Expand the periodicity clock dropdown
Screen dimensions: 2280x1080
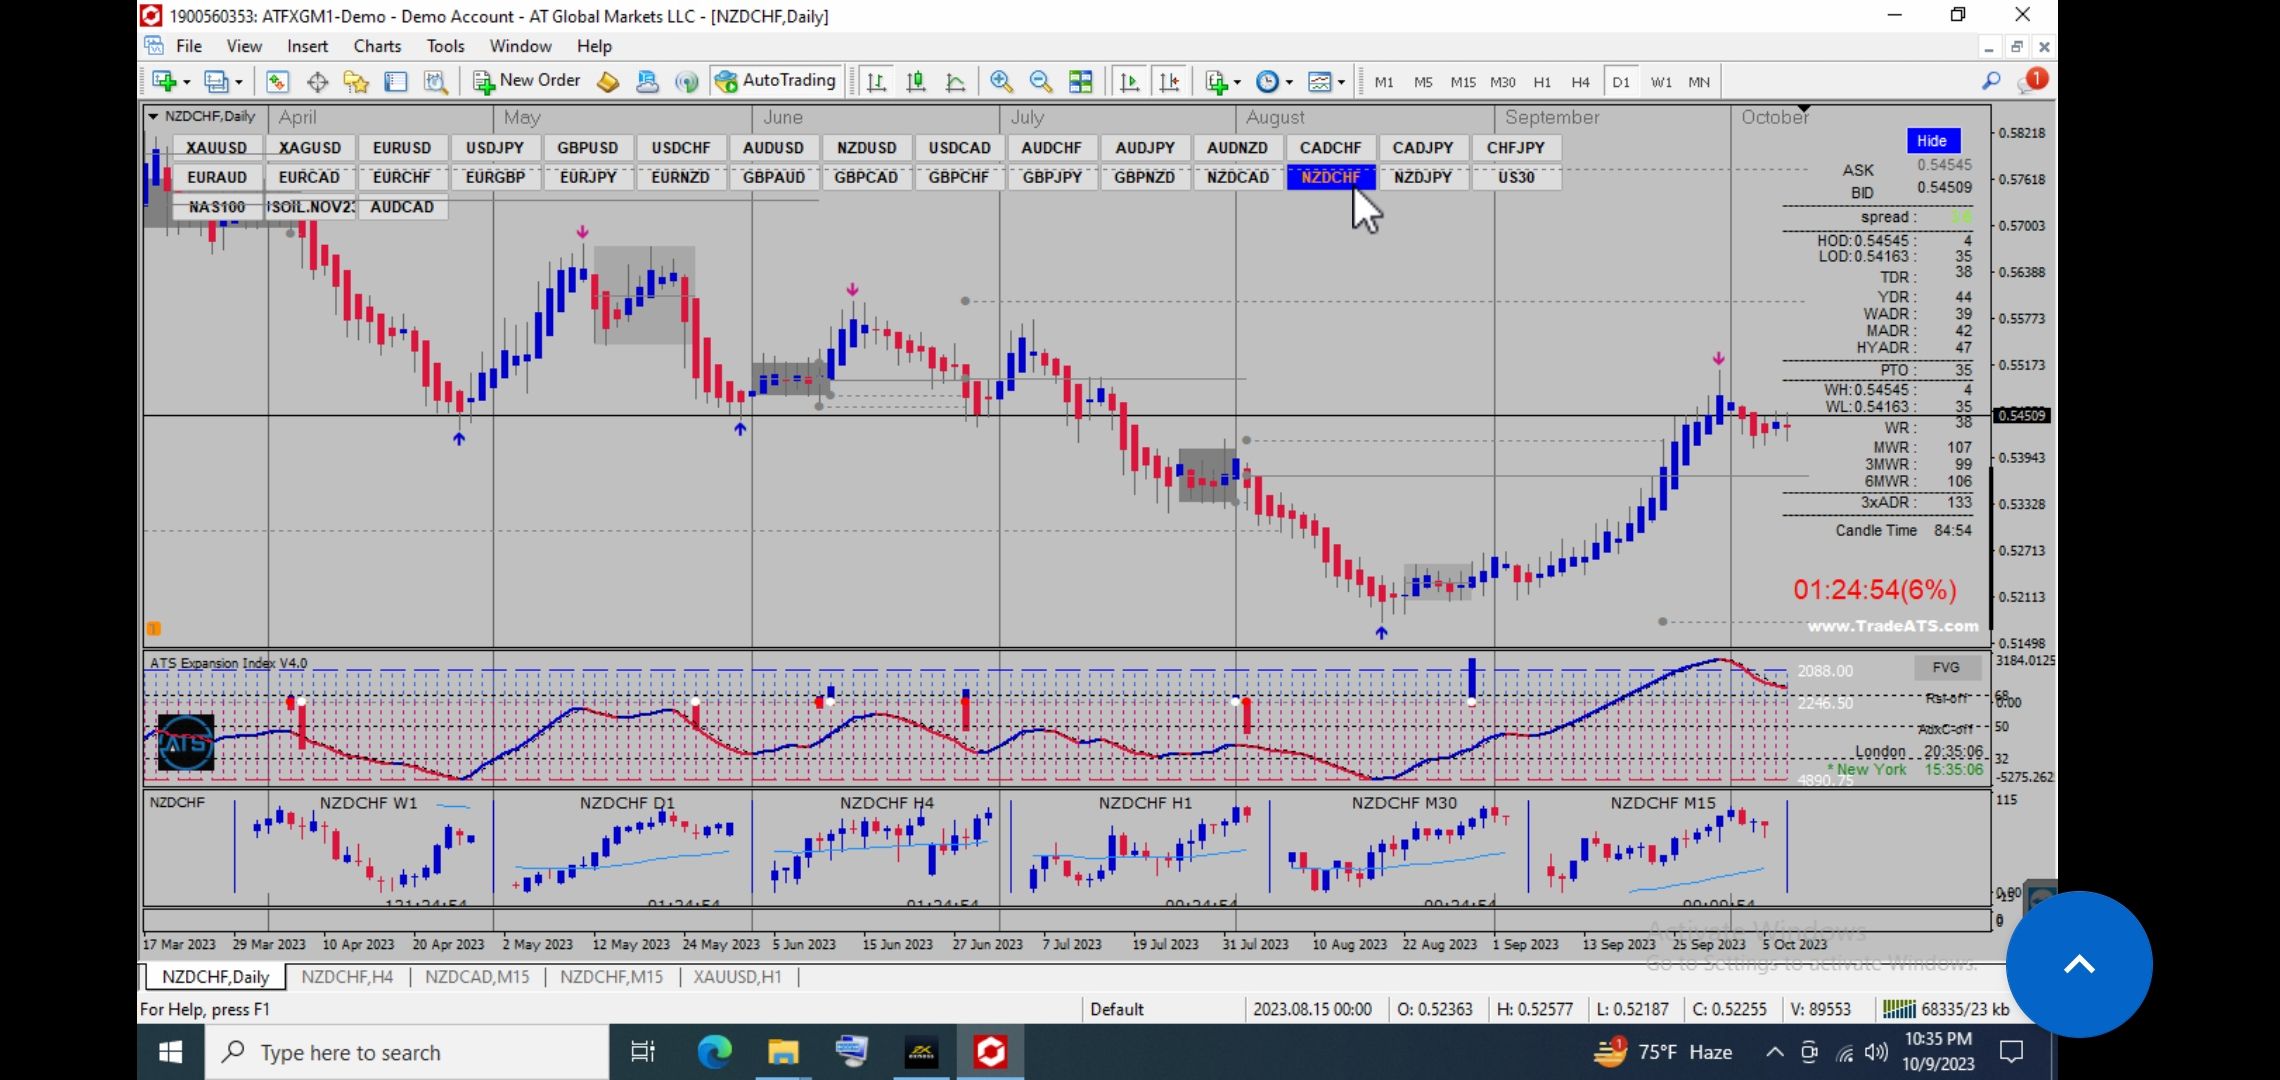click(1289, 82)
